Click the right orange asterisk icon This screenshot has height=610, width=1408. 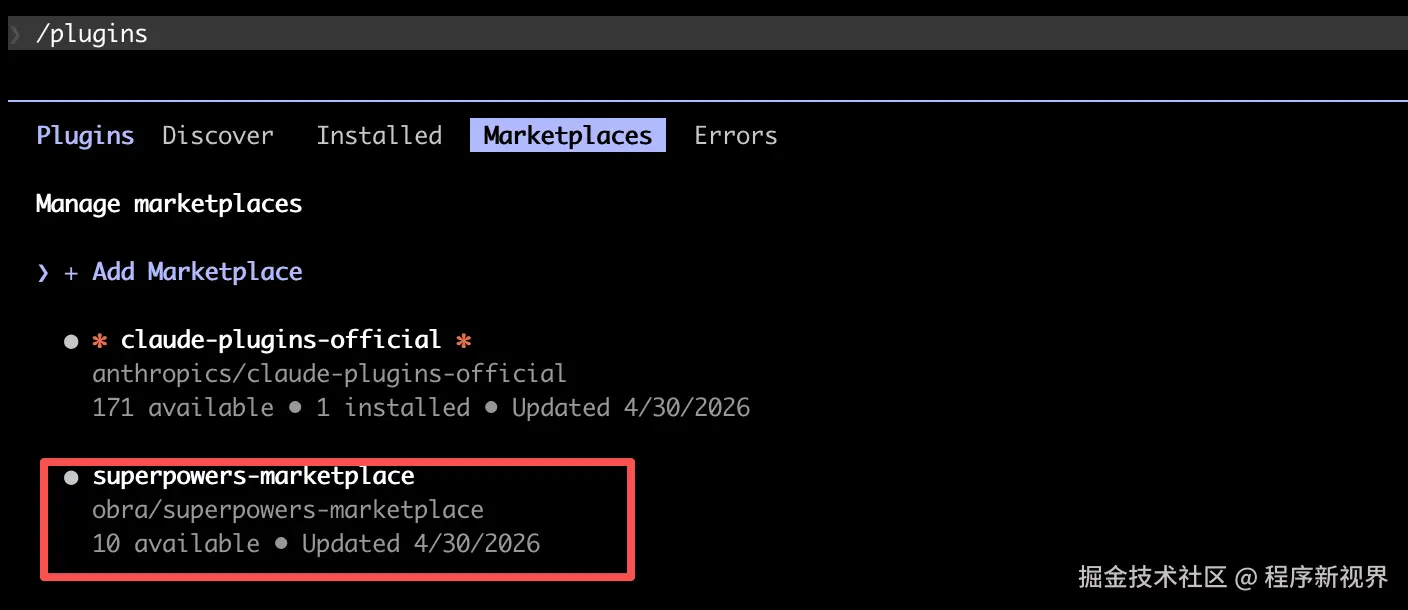point(463,341)
